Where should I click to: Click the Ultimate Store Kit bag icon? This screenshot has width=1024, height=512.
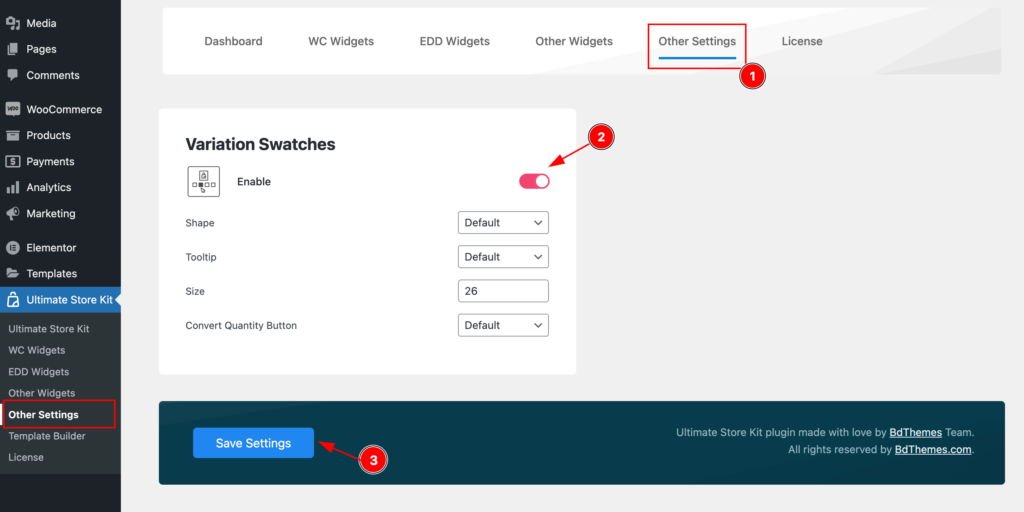coord(12,300)
